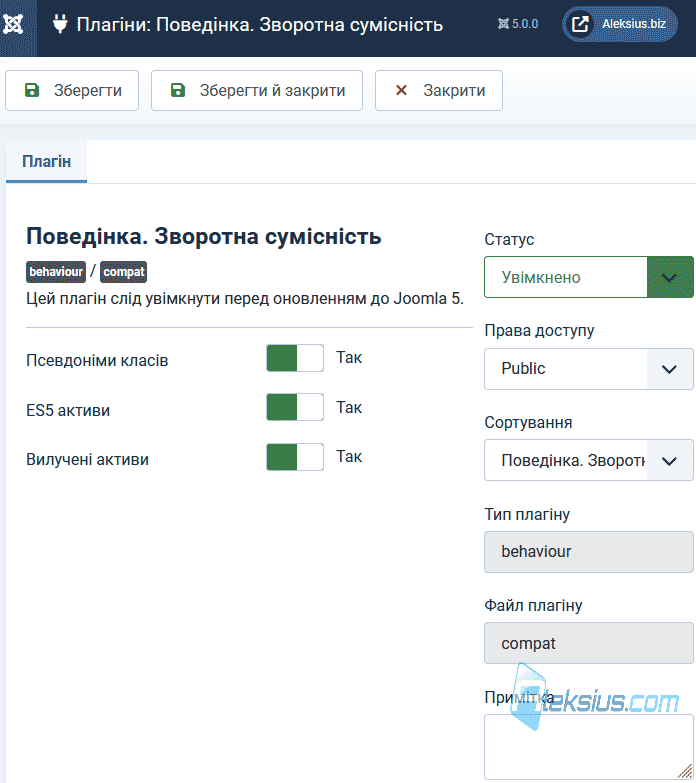The width and height of the screenshot is (696, 783).
Task: Toggle the ES5 активи switch
Action: pos(295,407)
